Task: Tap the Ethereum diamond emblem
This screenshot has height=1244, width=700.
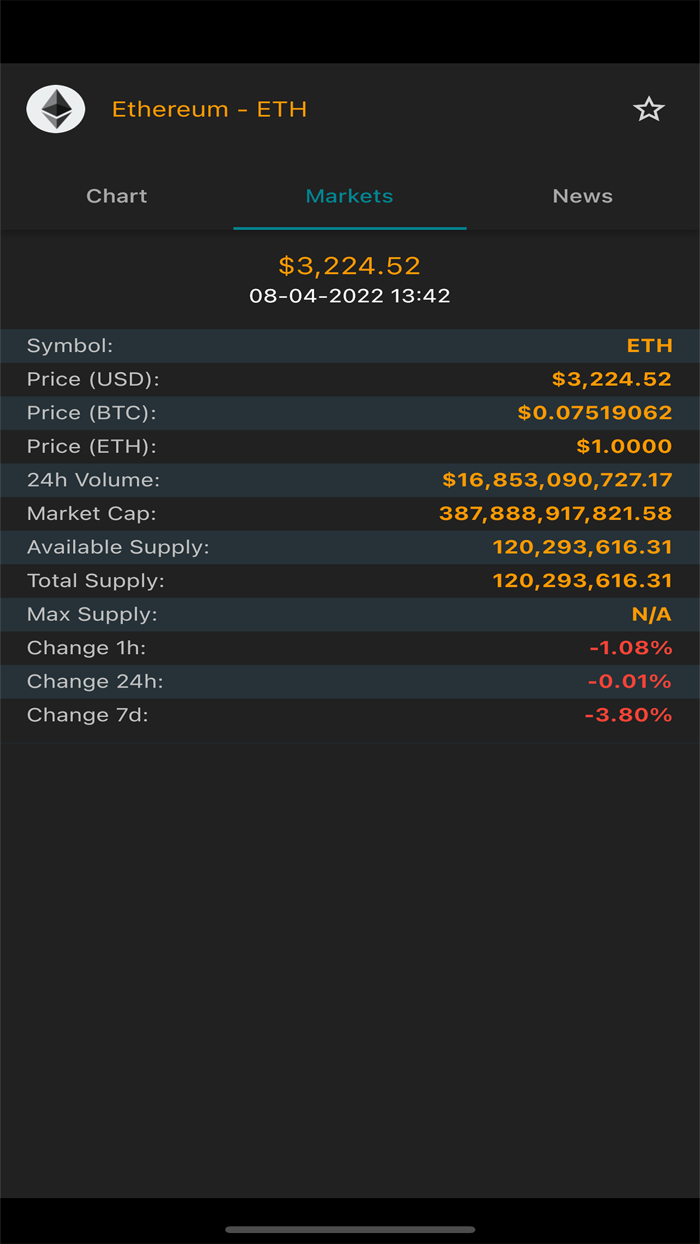Action: (55, 108)
